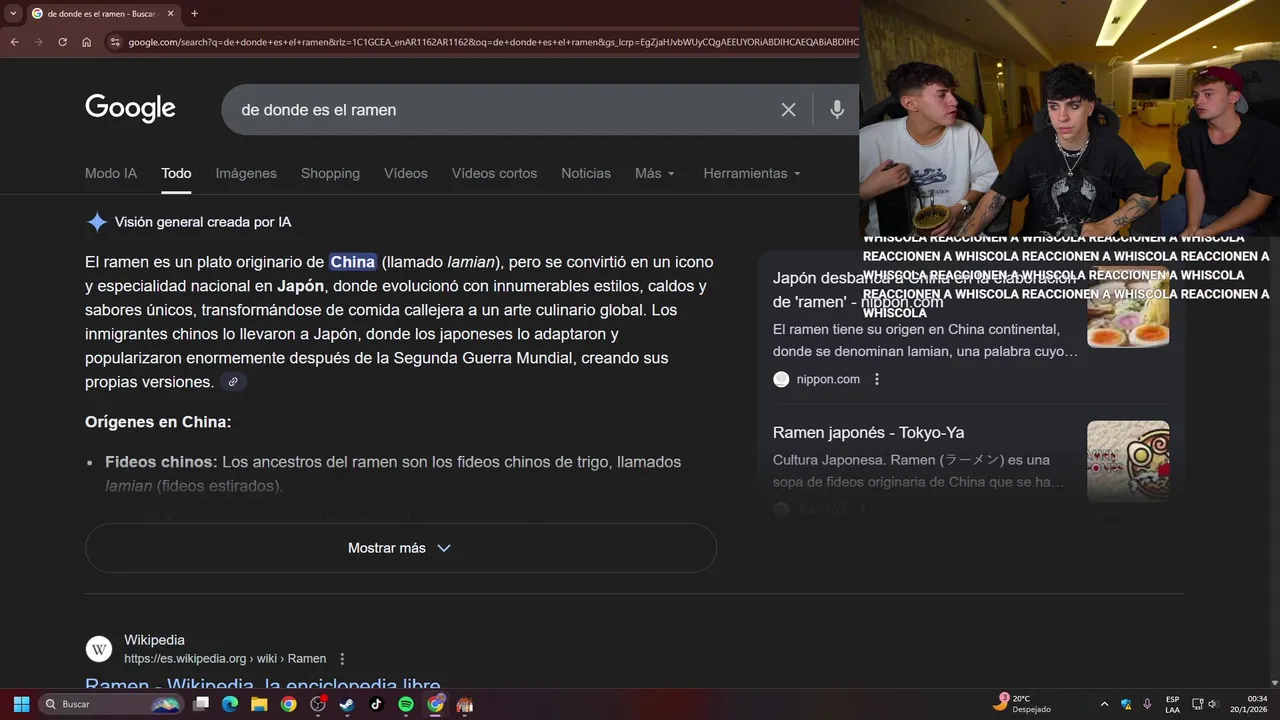The height and width of the screenshot is (720, 1280).
Task: Clear the search query with the X
Action: [788, 110]
